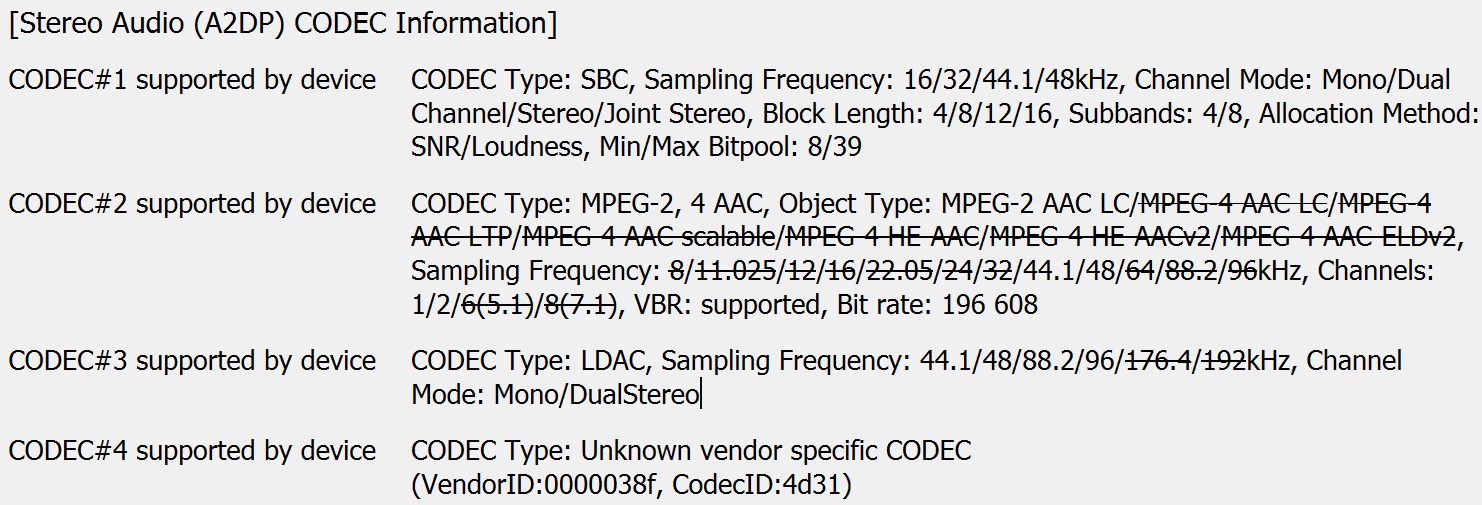Viewport: 1482px width, 505px height.
Task: Select the CODEC#4 supported by device label
Action: click(x=192, y=451)
